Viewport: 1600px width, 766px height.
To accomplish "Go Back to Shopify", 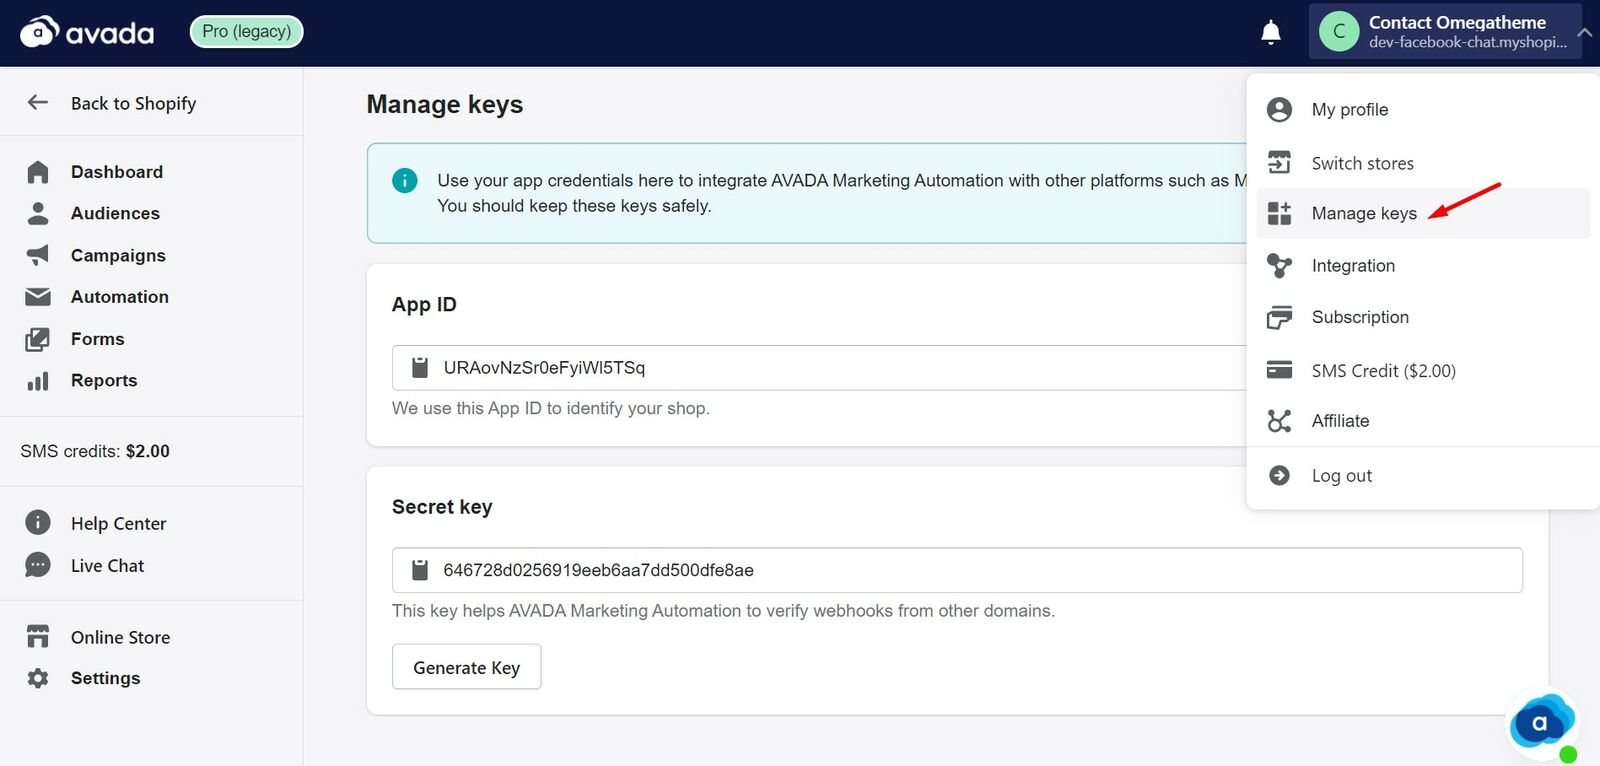I will (x=133, y=103).
